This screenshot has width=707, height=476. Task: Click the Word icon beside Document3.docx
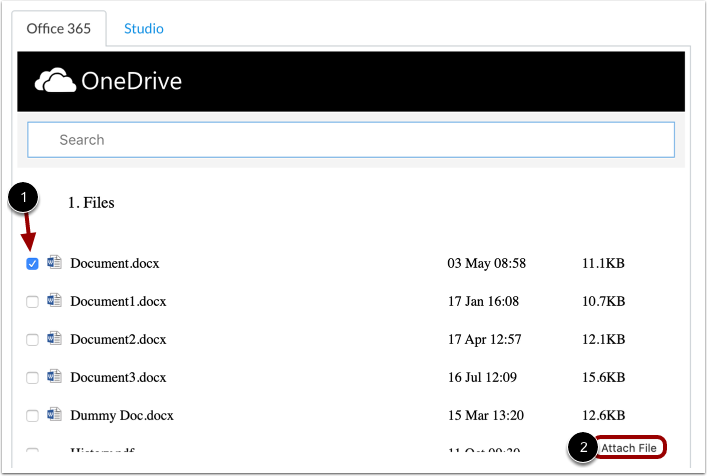coord(55,376)
